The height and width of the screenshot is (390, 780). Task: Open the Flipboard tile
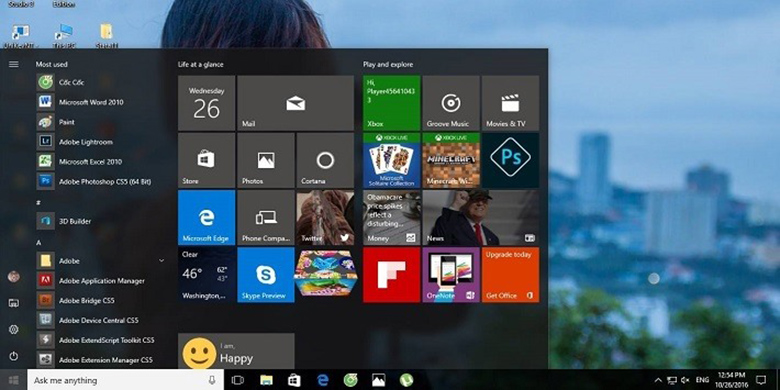click(x=391, y=275)
